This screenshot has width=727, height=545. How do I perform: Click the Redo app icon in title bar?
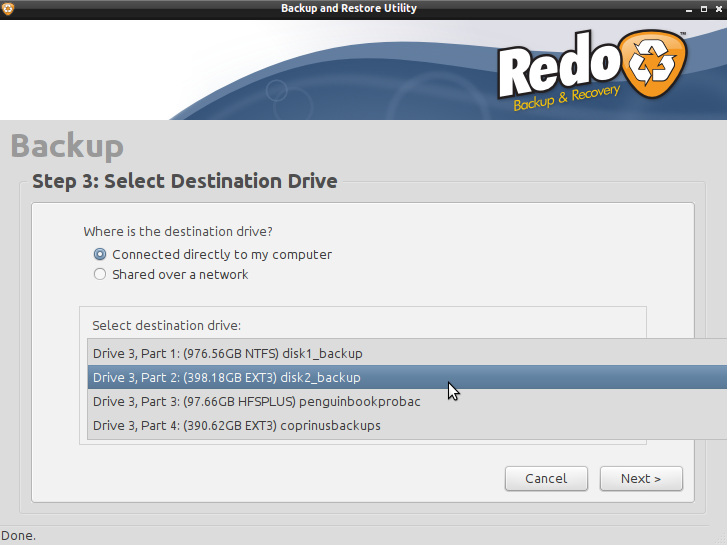(8, 9)
